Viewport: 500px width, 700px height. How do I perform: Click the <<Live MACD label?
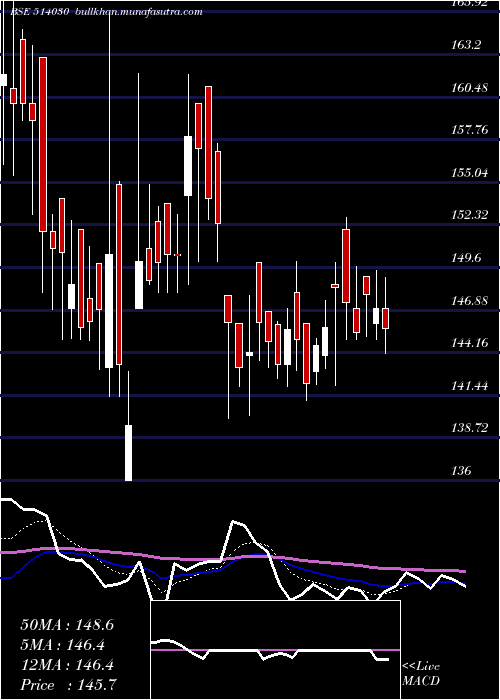(x=421, y=674)
